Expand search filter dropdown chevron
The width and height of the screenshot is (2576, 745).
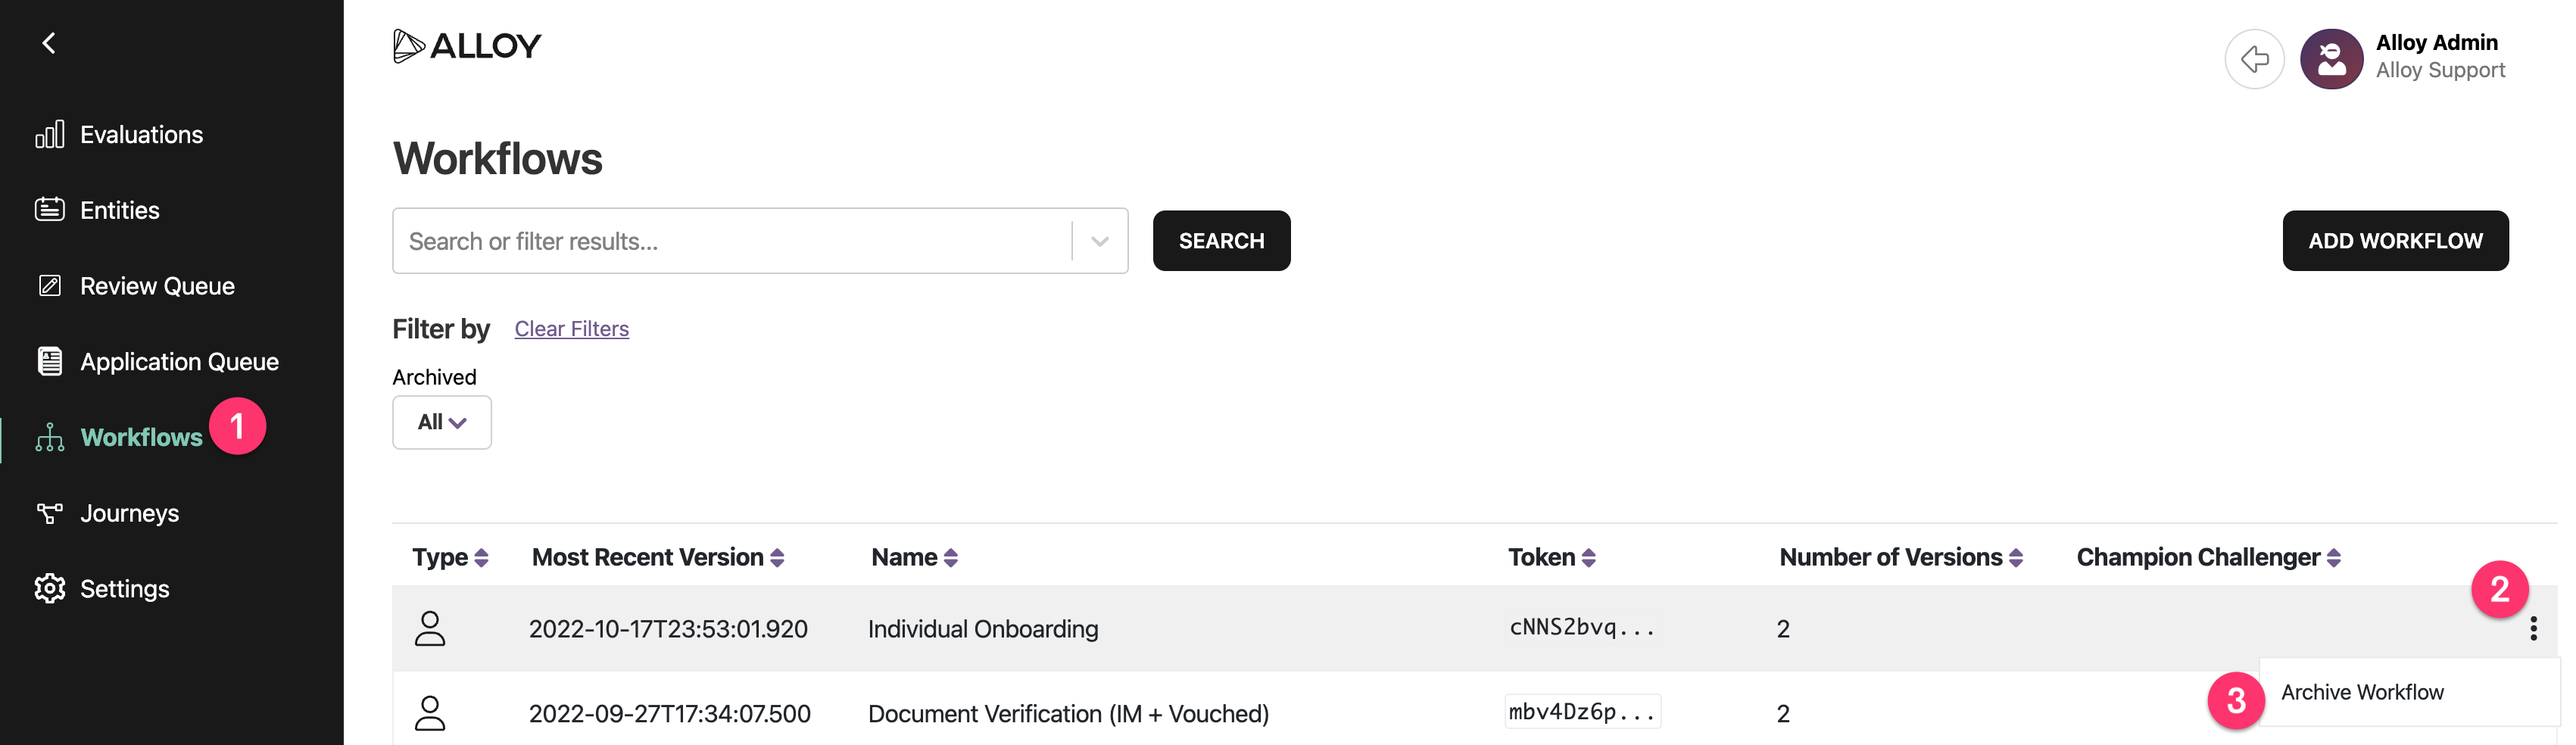pyautogui.click(x=1099, y=241)
